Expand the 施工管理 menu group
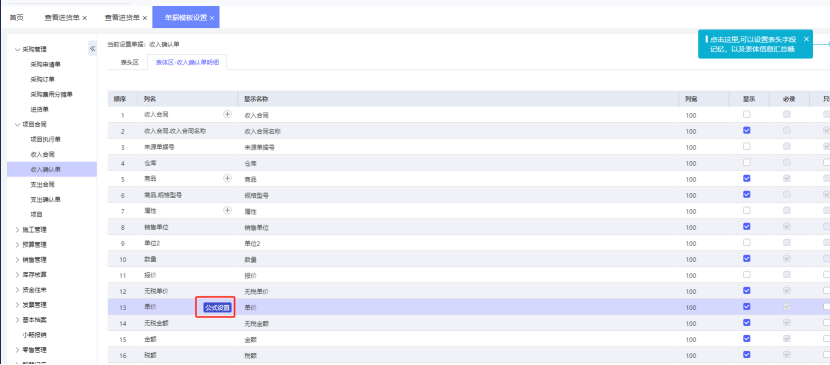The image size is (830, 365). tap(17, 230)
